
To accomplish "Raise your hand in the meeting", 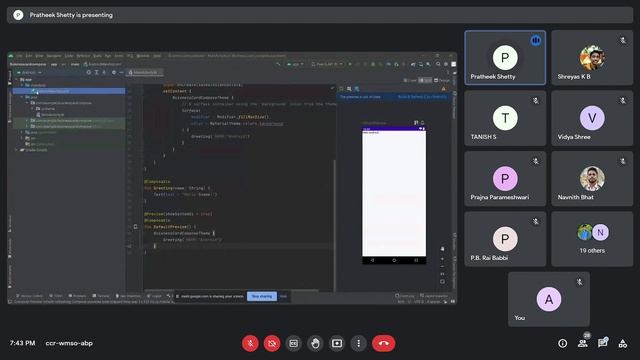I will coord(315,343).
